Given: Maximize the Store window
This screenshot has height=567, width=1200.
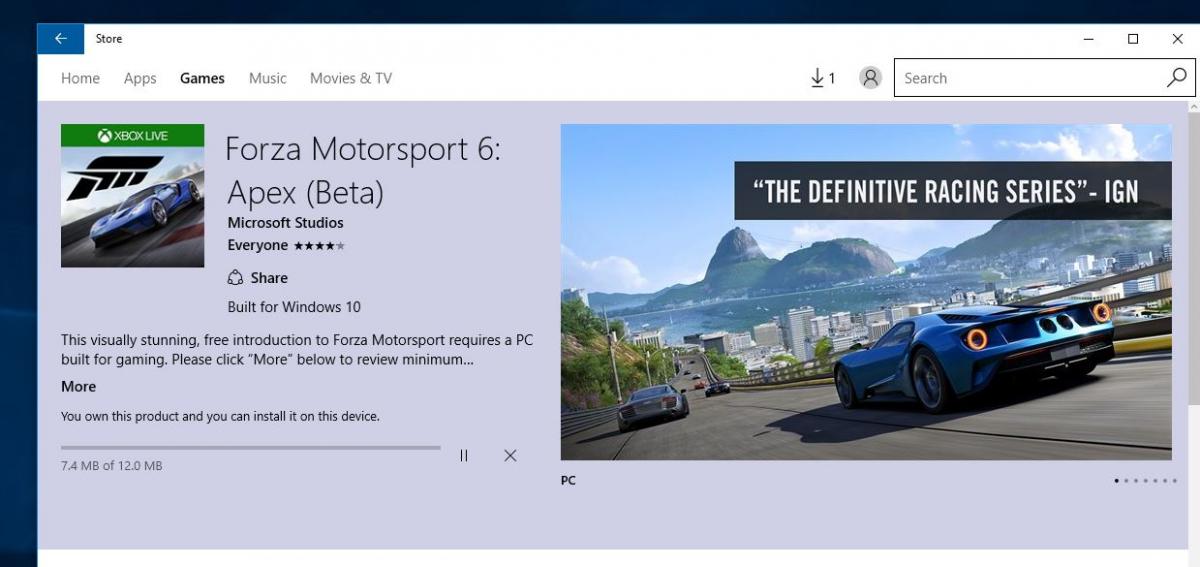Looking at the screenshot, I should [1133, 39].
